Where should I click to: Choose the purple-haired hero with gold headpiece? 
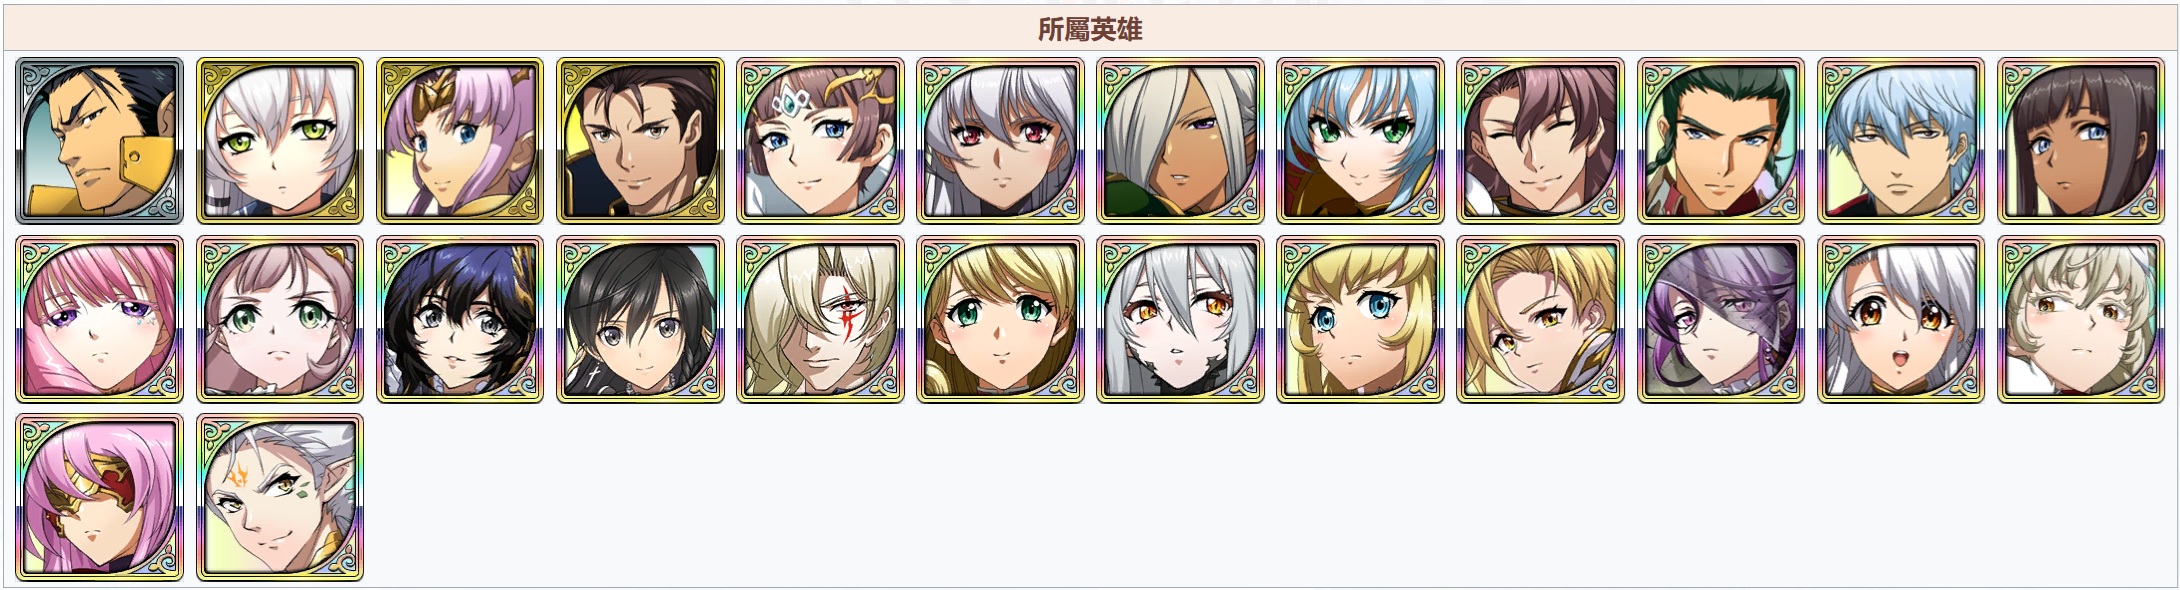(460, 140)
